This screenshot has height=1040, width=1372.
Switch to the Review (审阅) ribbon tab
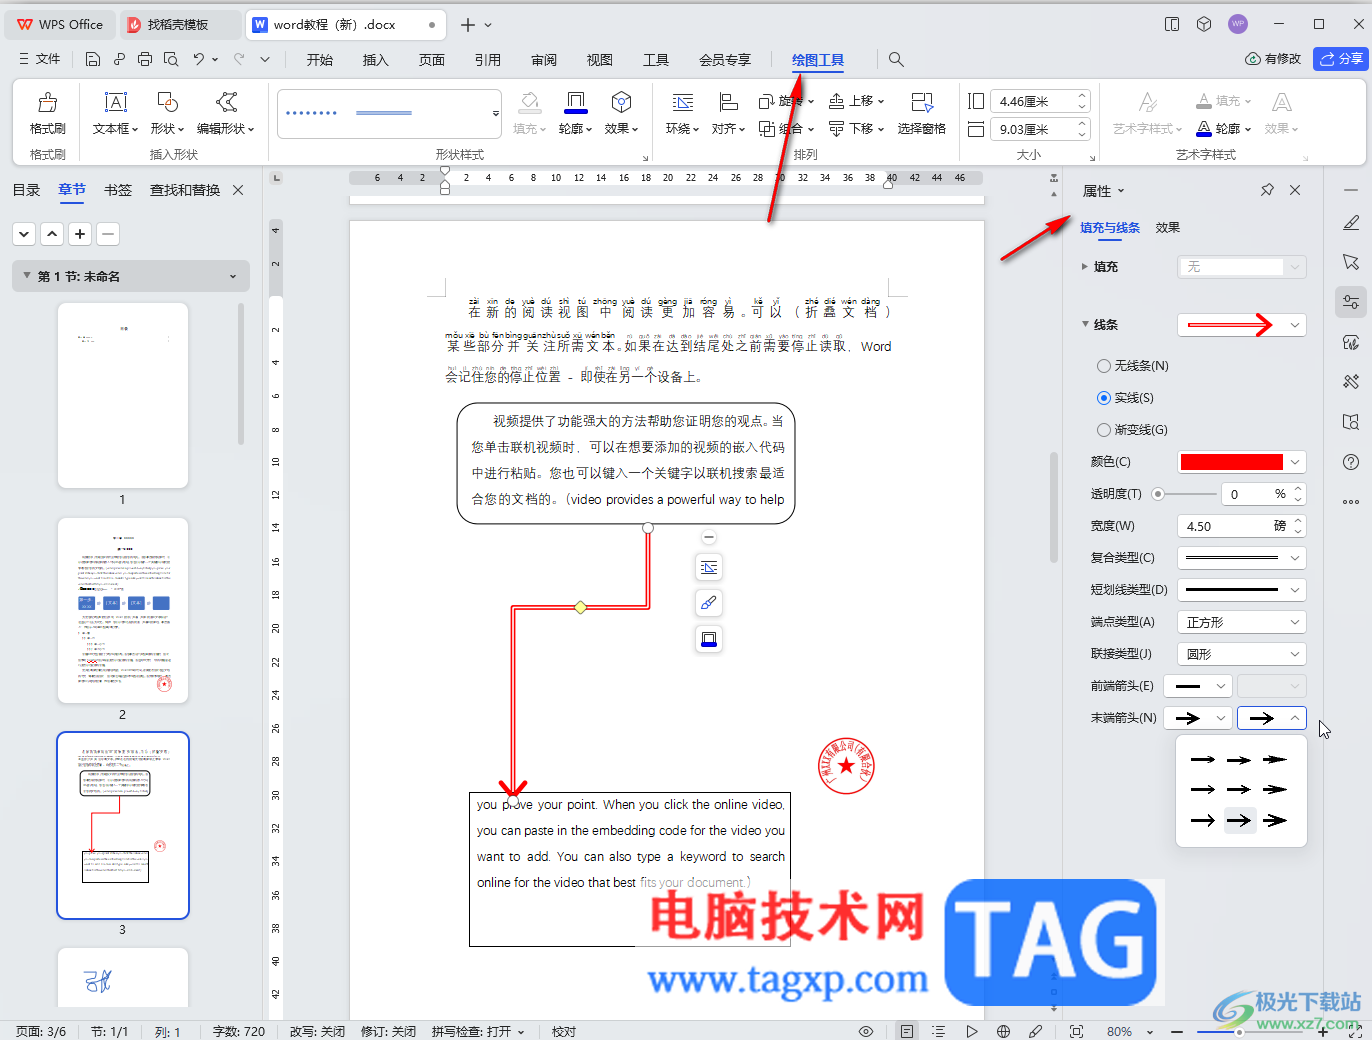point(544,60)
